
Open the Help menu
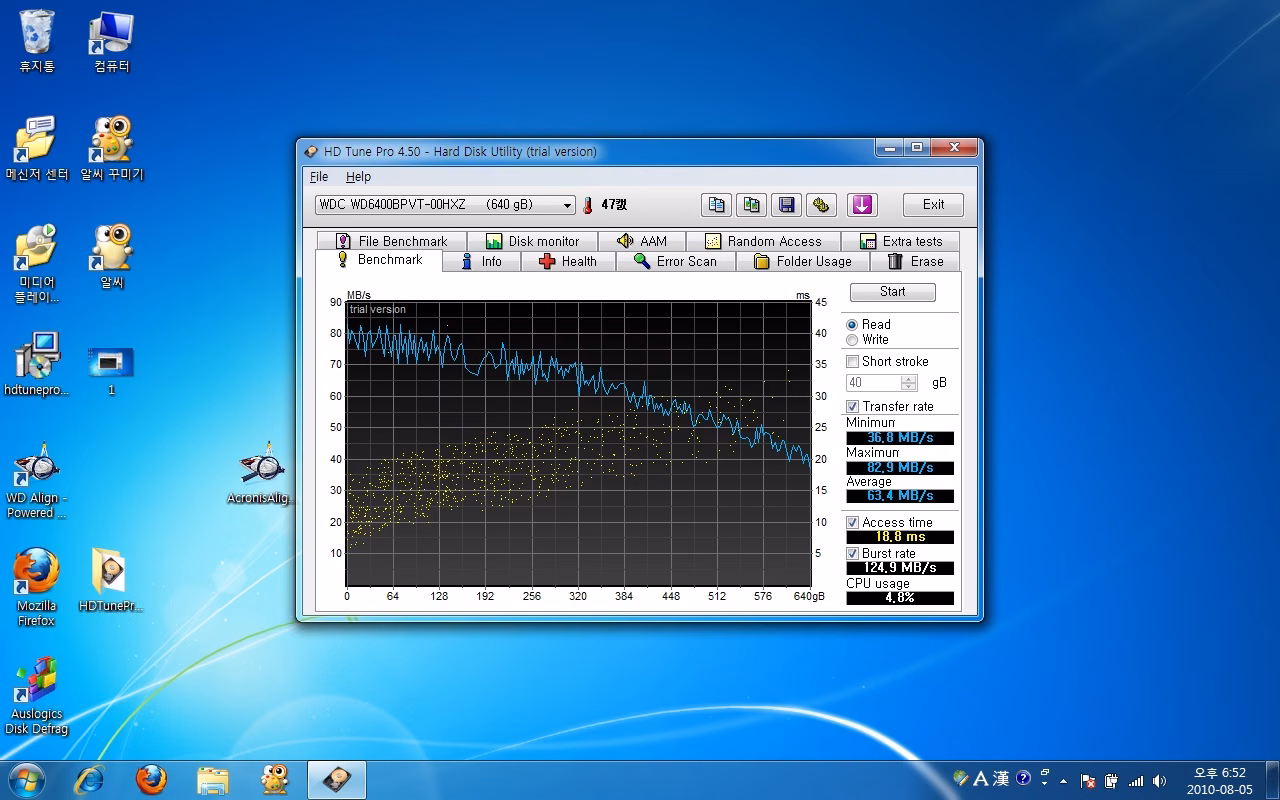click(x=358, y=177)
